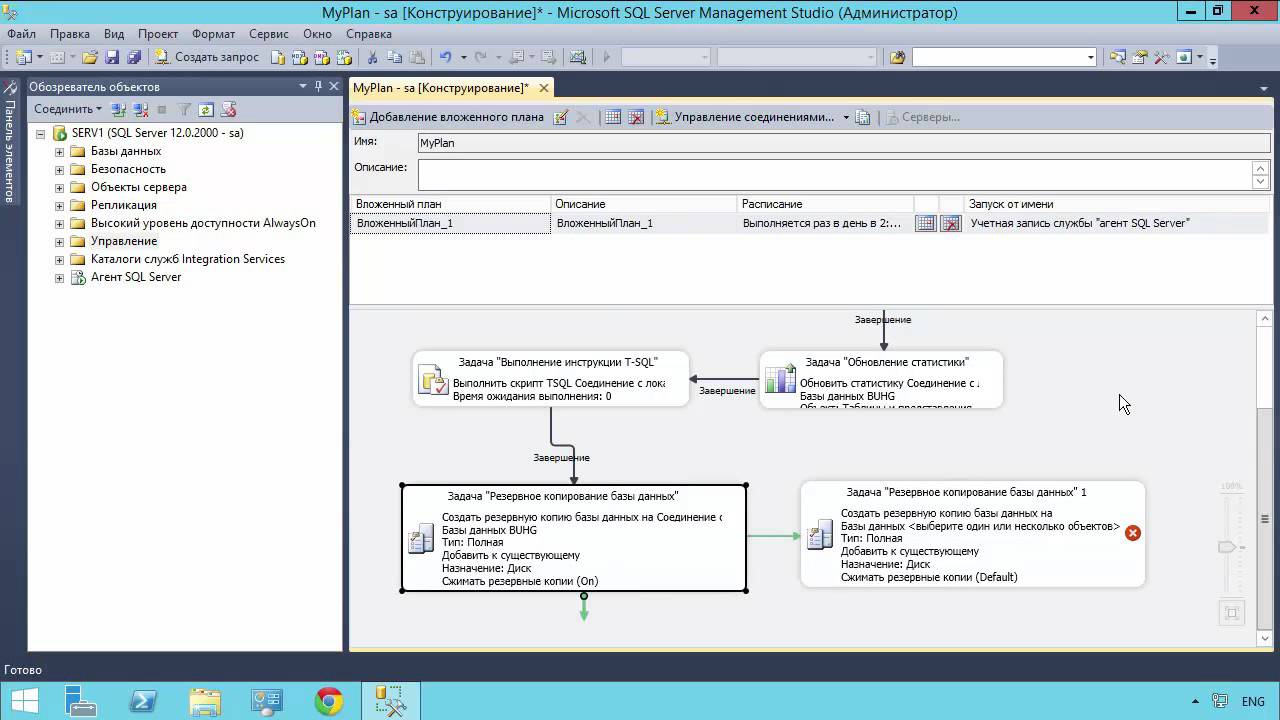Pin the Object Explorer panel
The width and height of the screenshot is (1280, 720).
point(318,87)
